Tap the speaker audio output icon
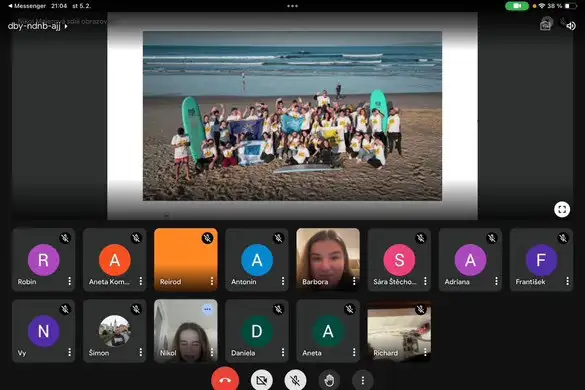Image resolution: width=585 pixels, height=390 pixels. coord(570,26)
